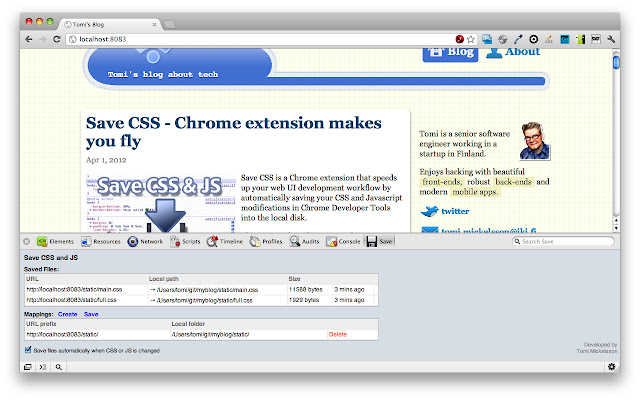Click the black circle extension icon
The image size is (640, 400).
[533, 39]
